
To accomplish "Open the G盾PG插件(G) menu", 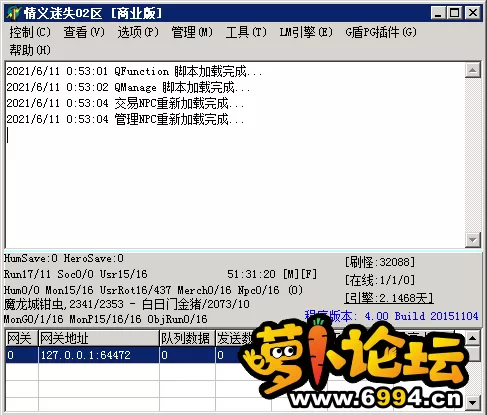I will pos(381,32).
